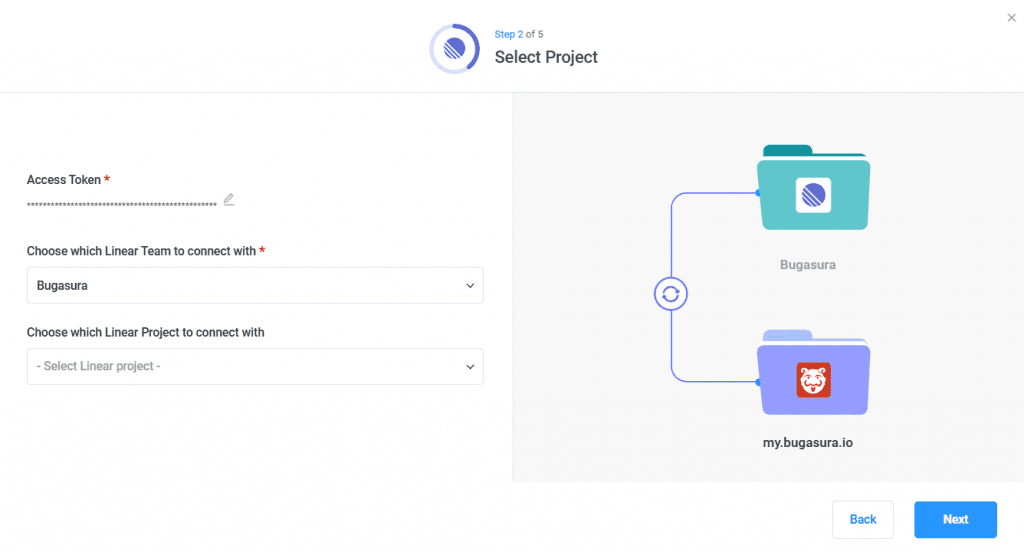Click the 'Choose which Linear Project' label

(145, 332)
